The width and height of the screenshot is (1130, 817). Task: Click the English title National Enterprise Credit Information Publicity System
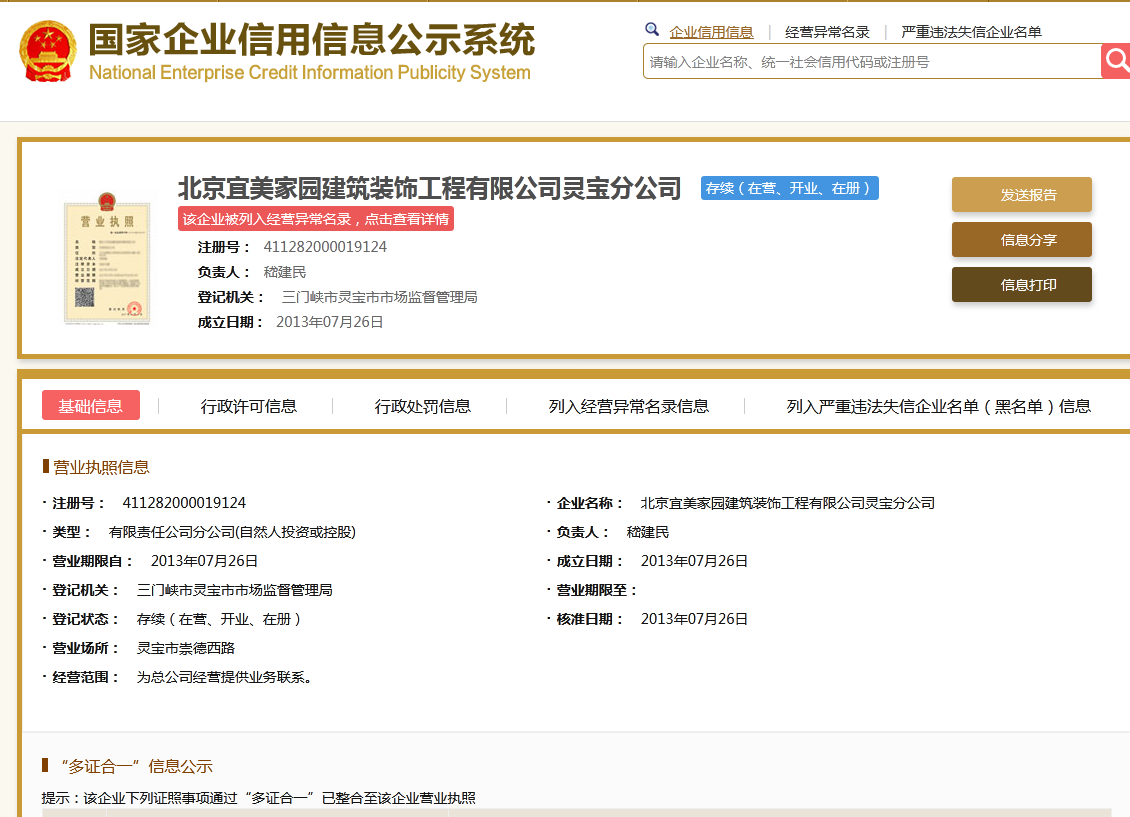(310, 73)
